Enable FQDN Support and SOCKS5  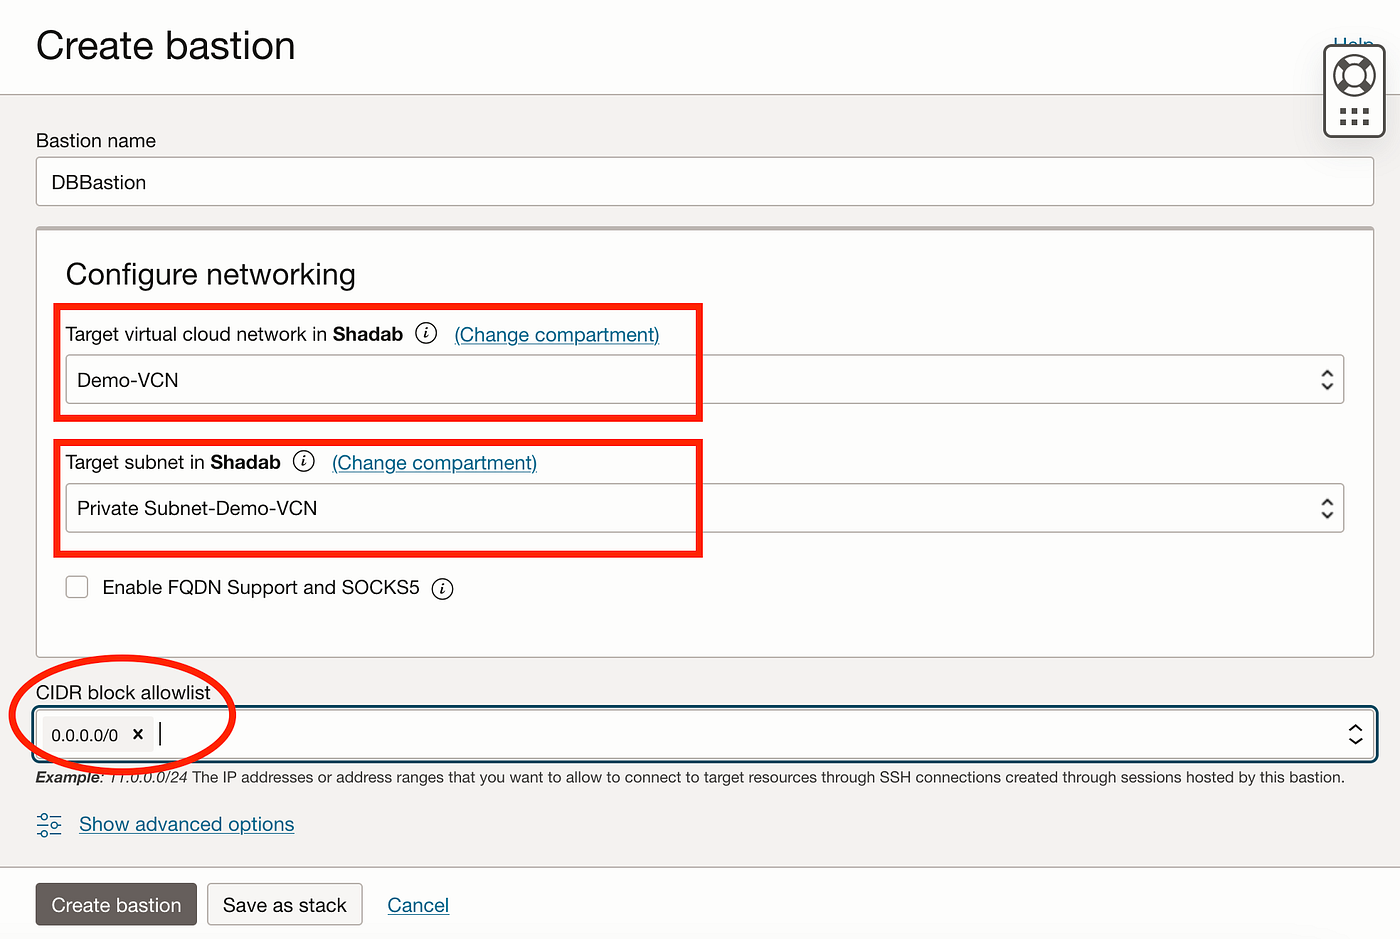pos(77,587)
